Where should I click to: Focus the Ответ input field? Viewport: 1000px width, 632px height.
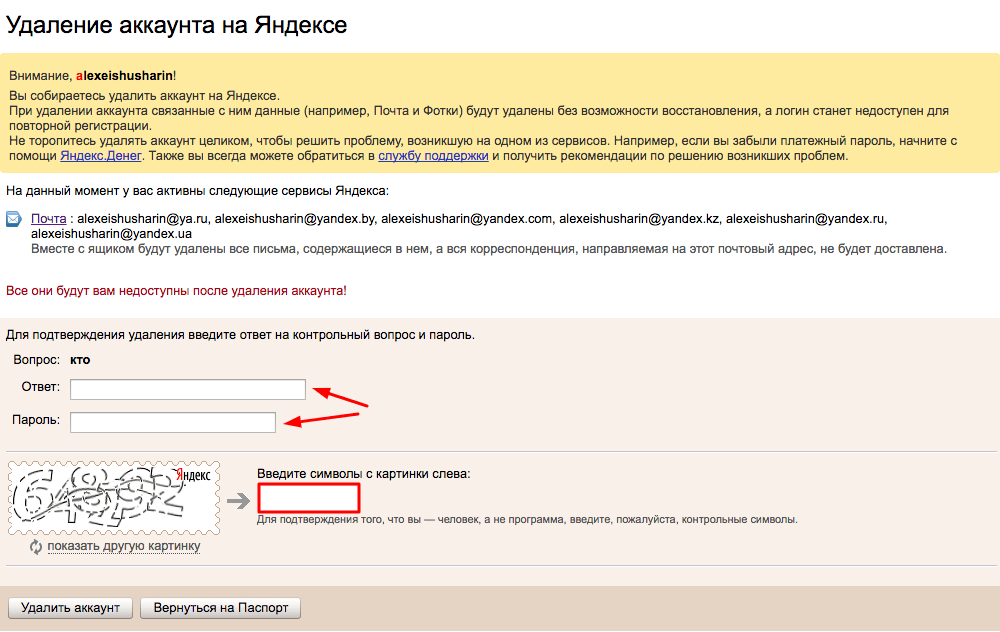[x=188, y=389]
